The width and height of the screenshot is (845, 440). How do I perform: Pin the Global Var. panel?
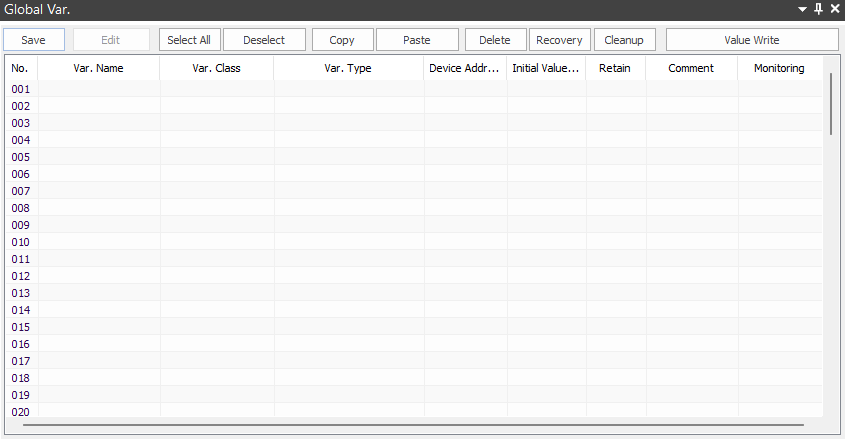point(819,9)
